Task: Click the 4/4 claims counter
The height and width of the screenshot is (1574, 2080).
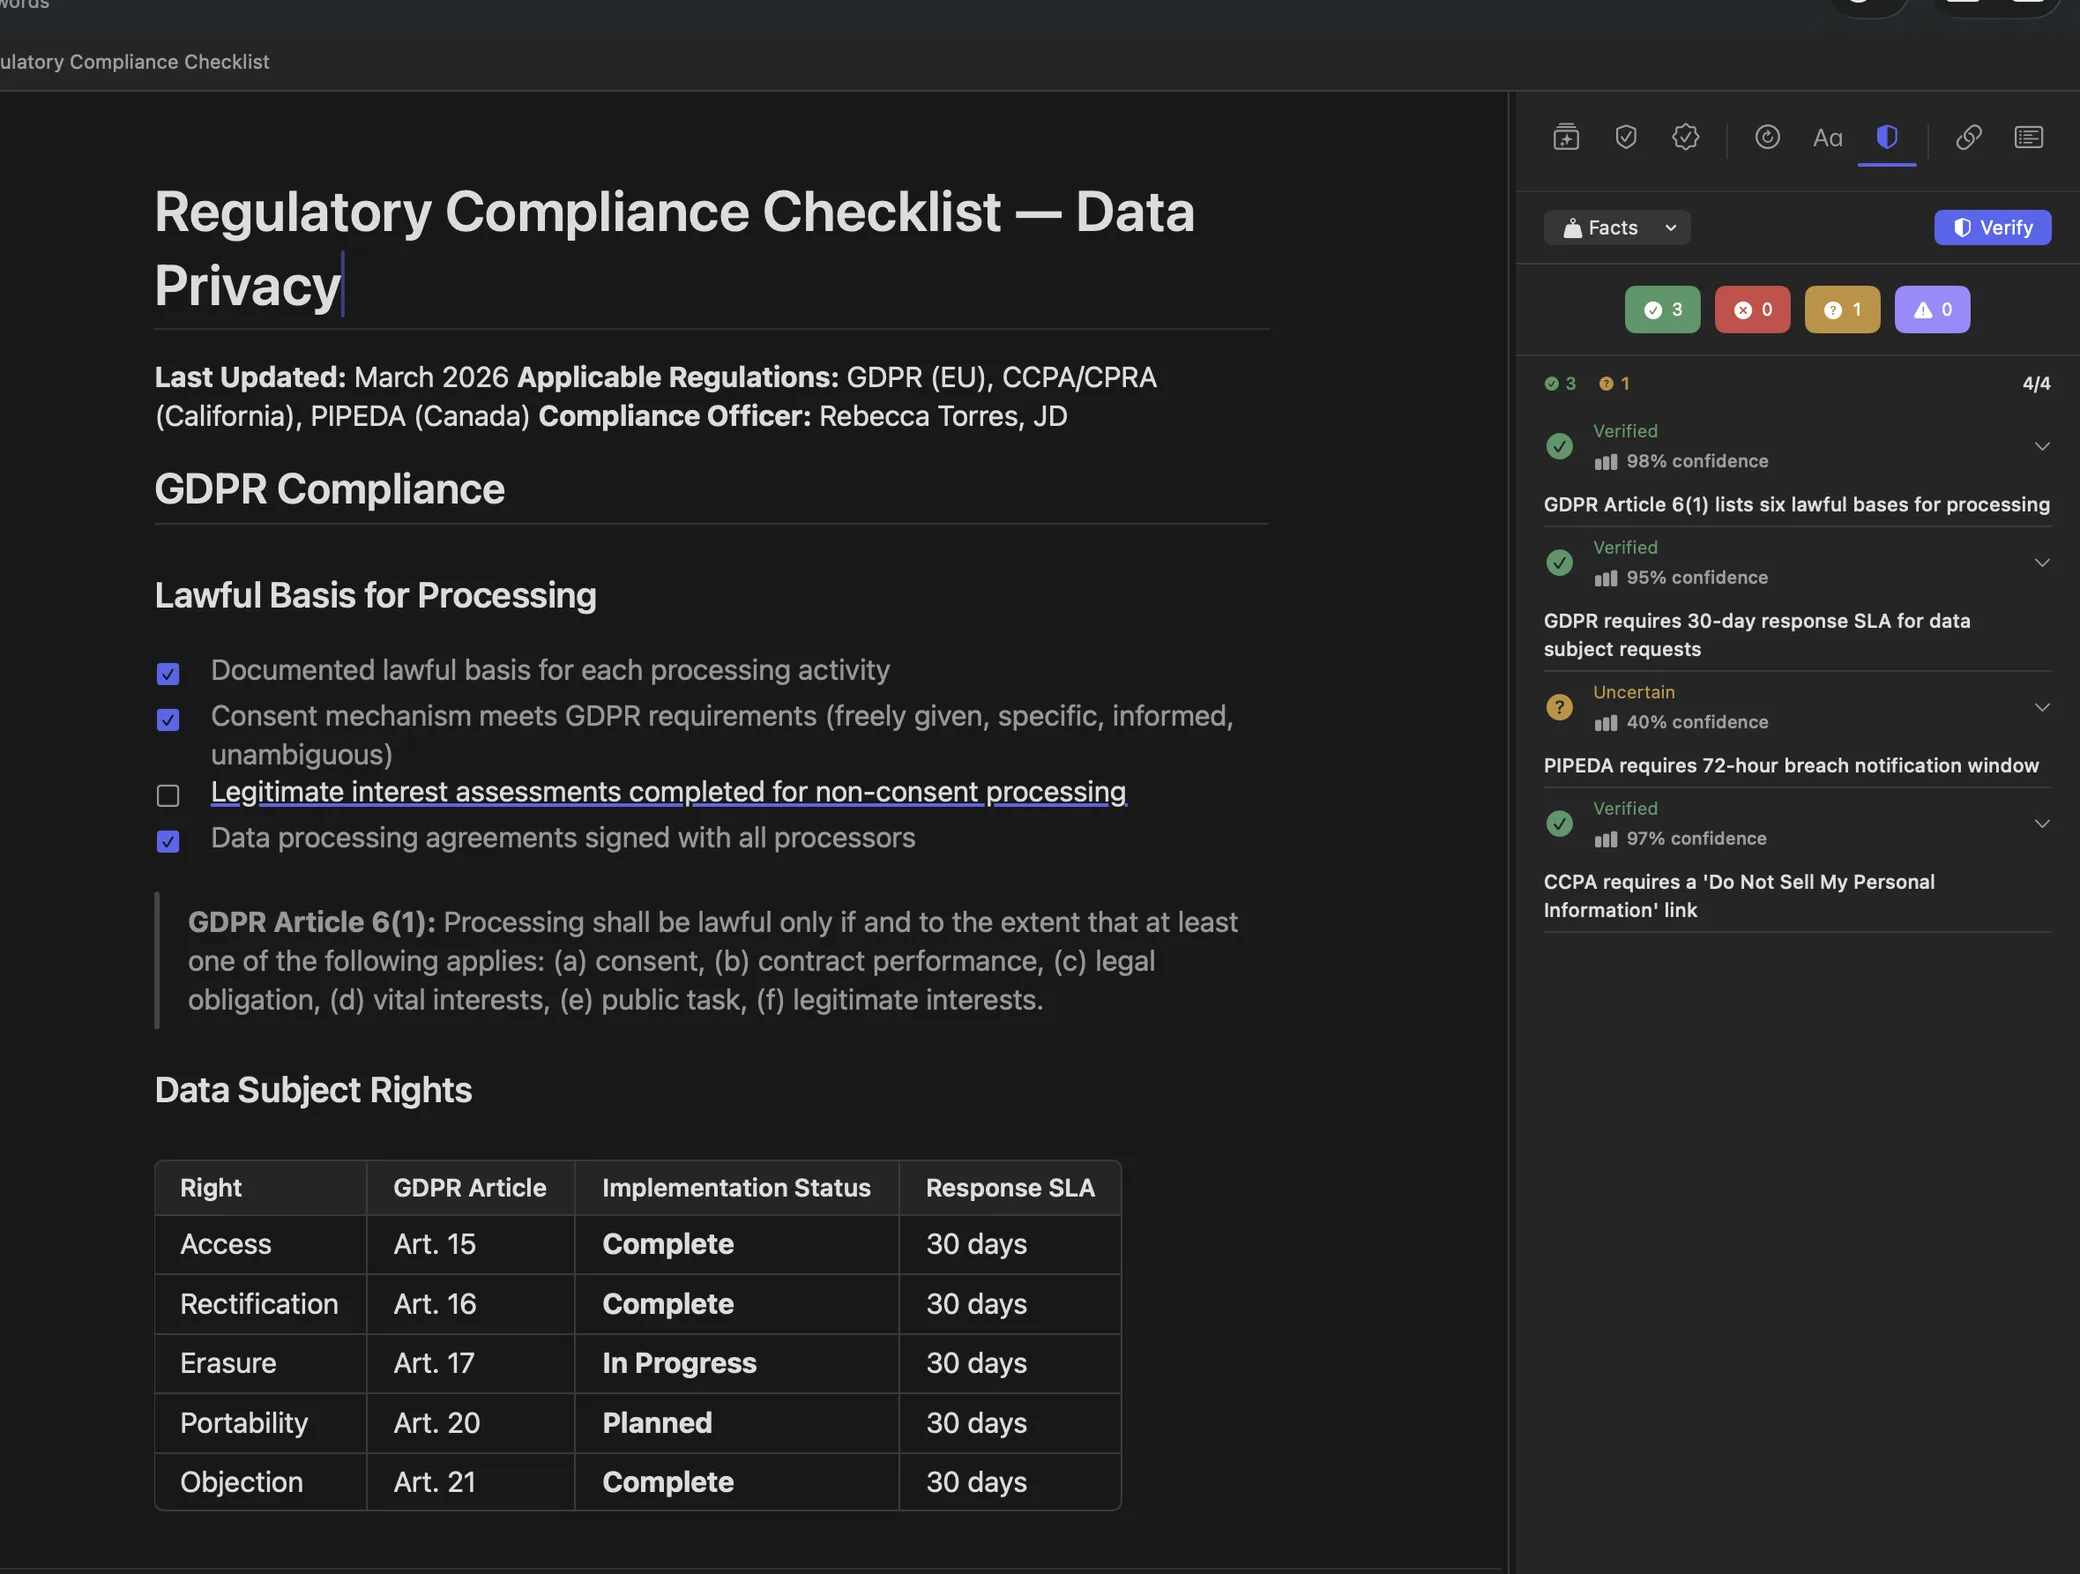Action: click(2036, 383)
